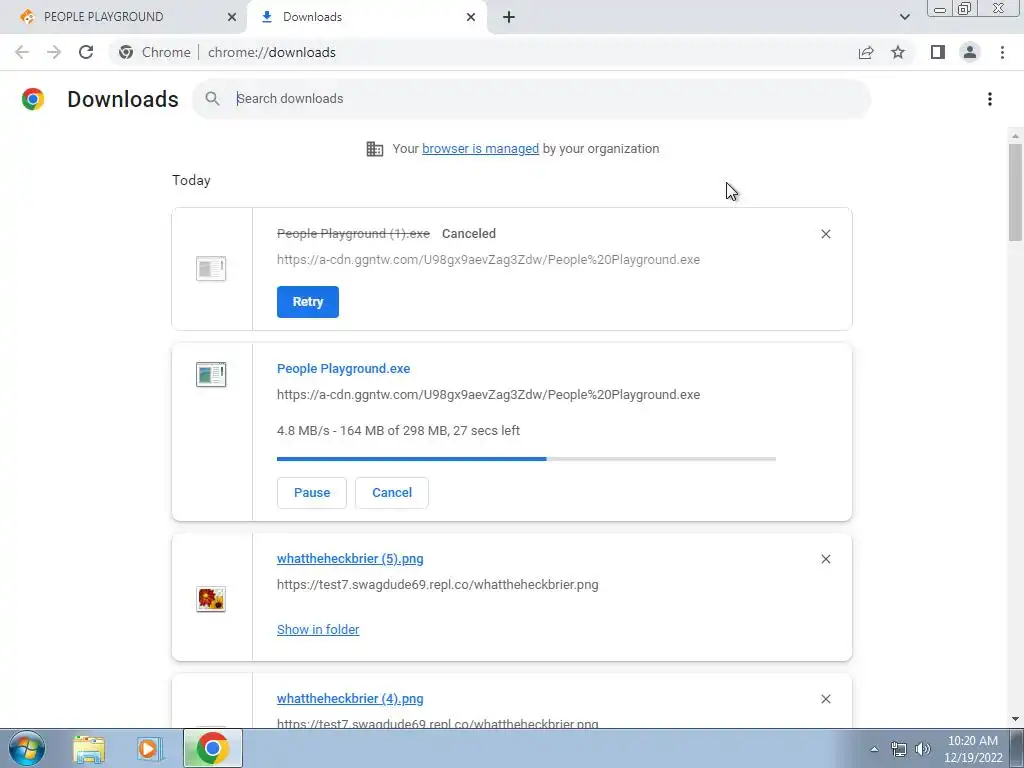Image resolution: width=1024 pixels, height=768 pixels.
Task: Cancel the People Playground.exe download
Action: point(392,492)
